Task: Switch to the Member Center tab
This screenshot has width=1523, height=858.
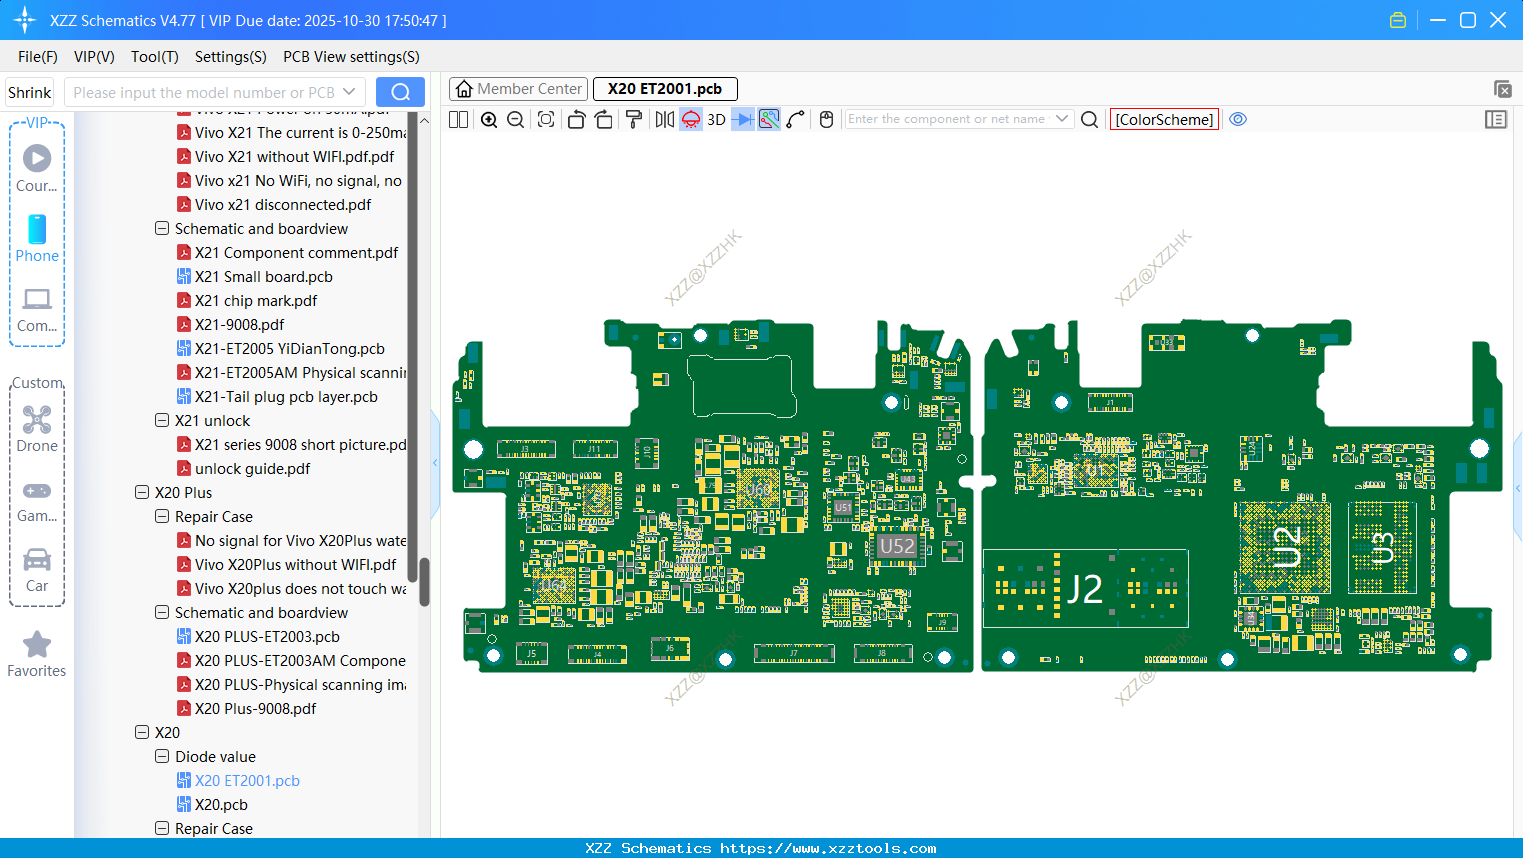Action: pyautogui.click(x=518, y=89)
